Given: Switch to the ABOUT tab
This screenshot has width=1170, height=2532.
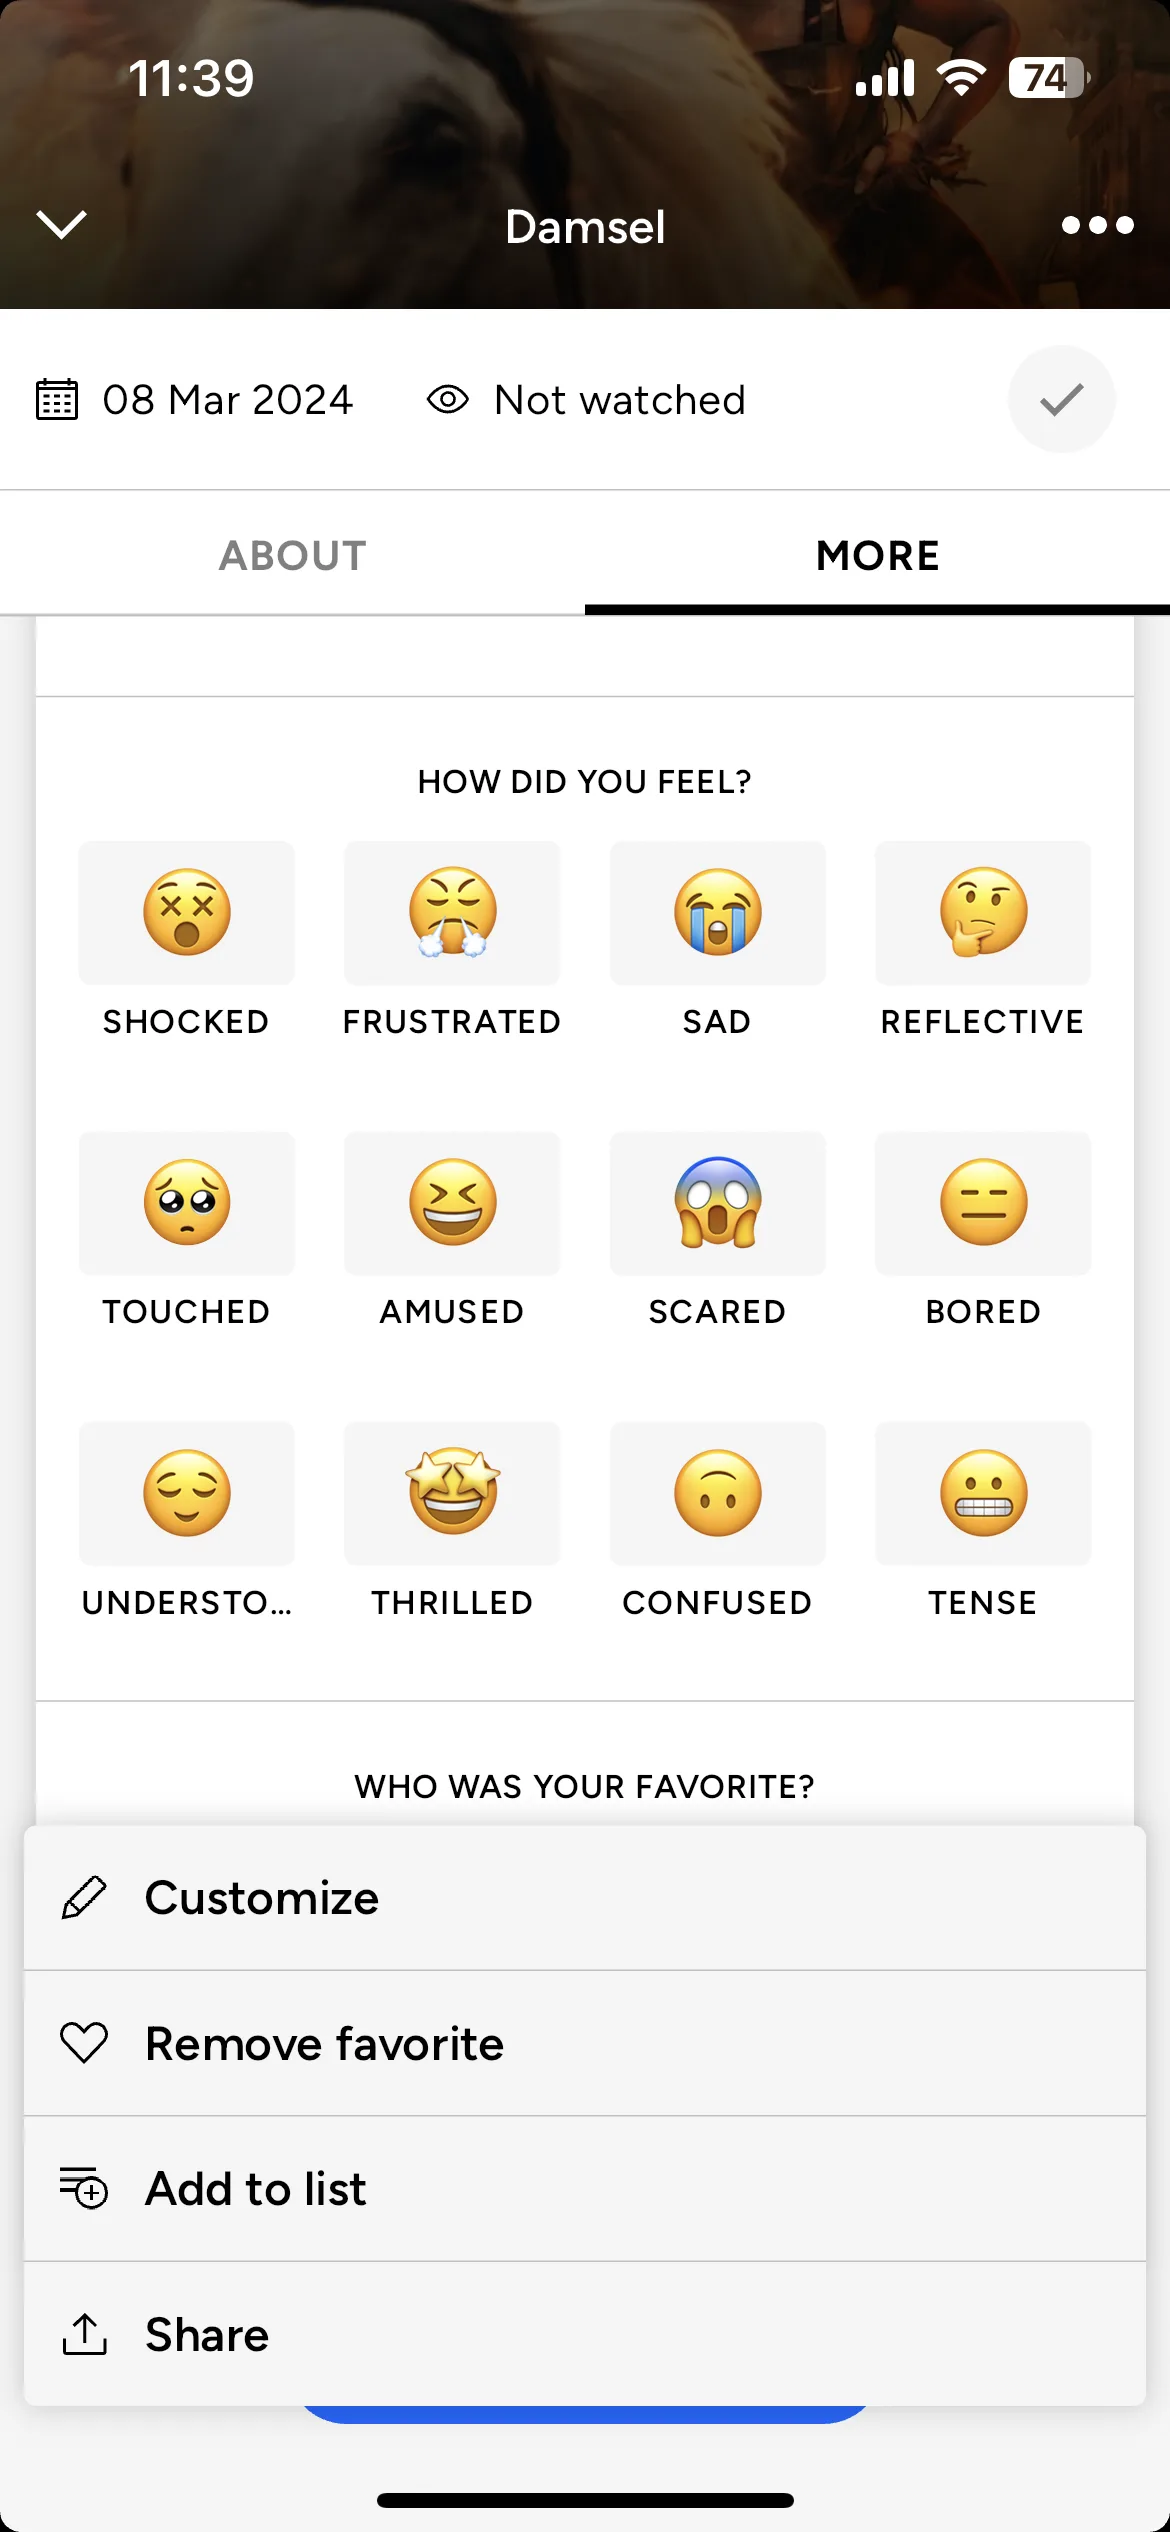Looking at the screenshot, I should [x=293, y=555].
